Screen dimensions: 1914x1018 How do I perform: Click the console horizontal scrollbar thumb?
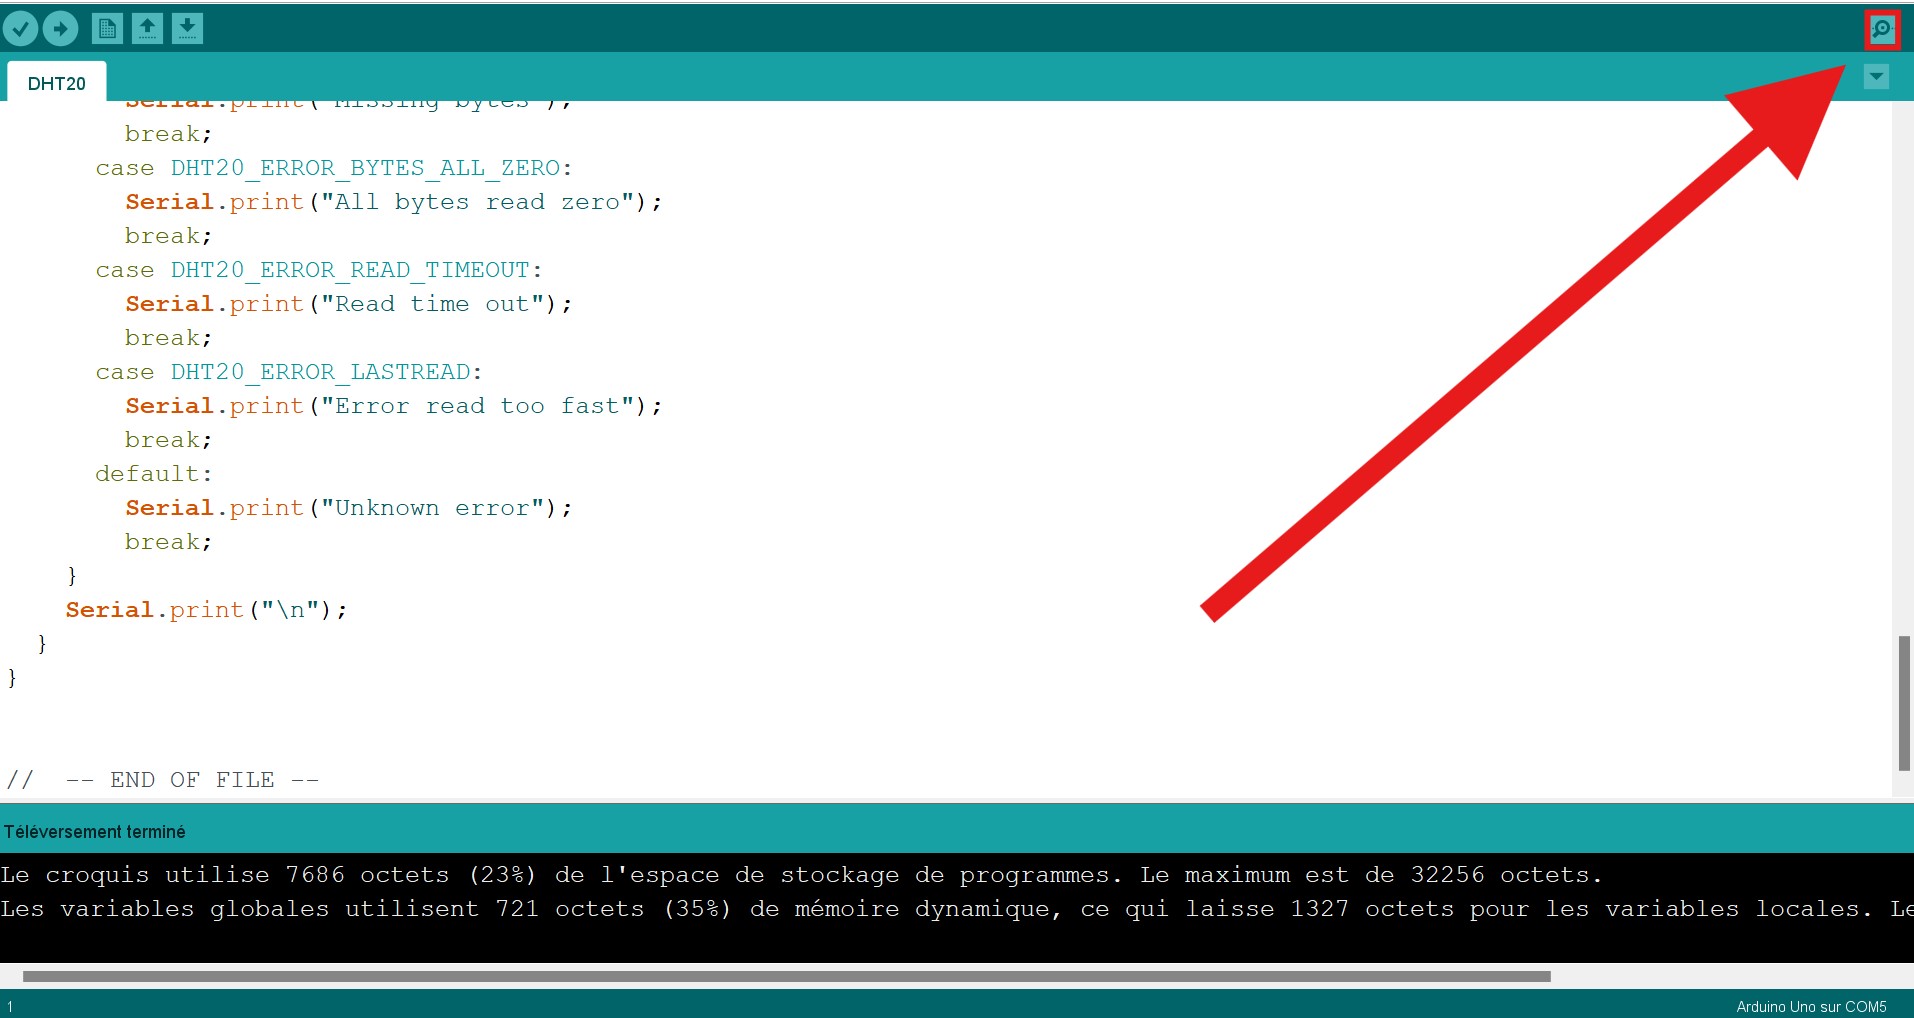(786, 976)
